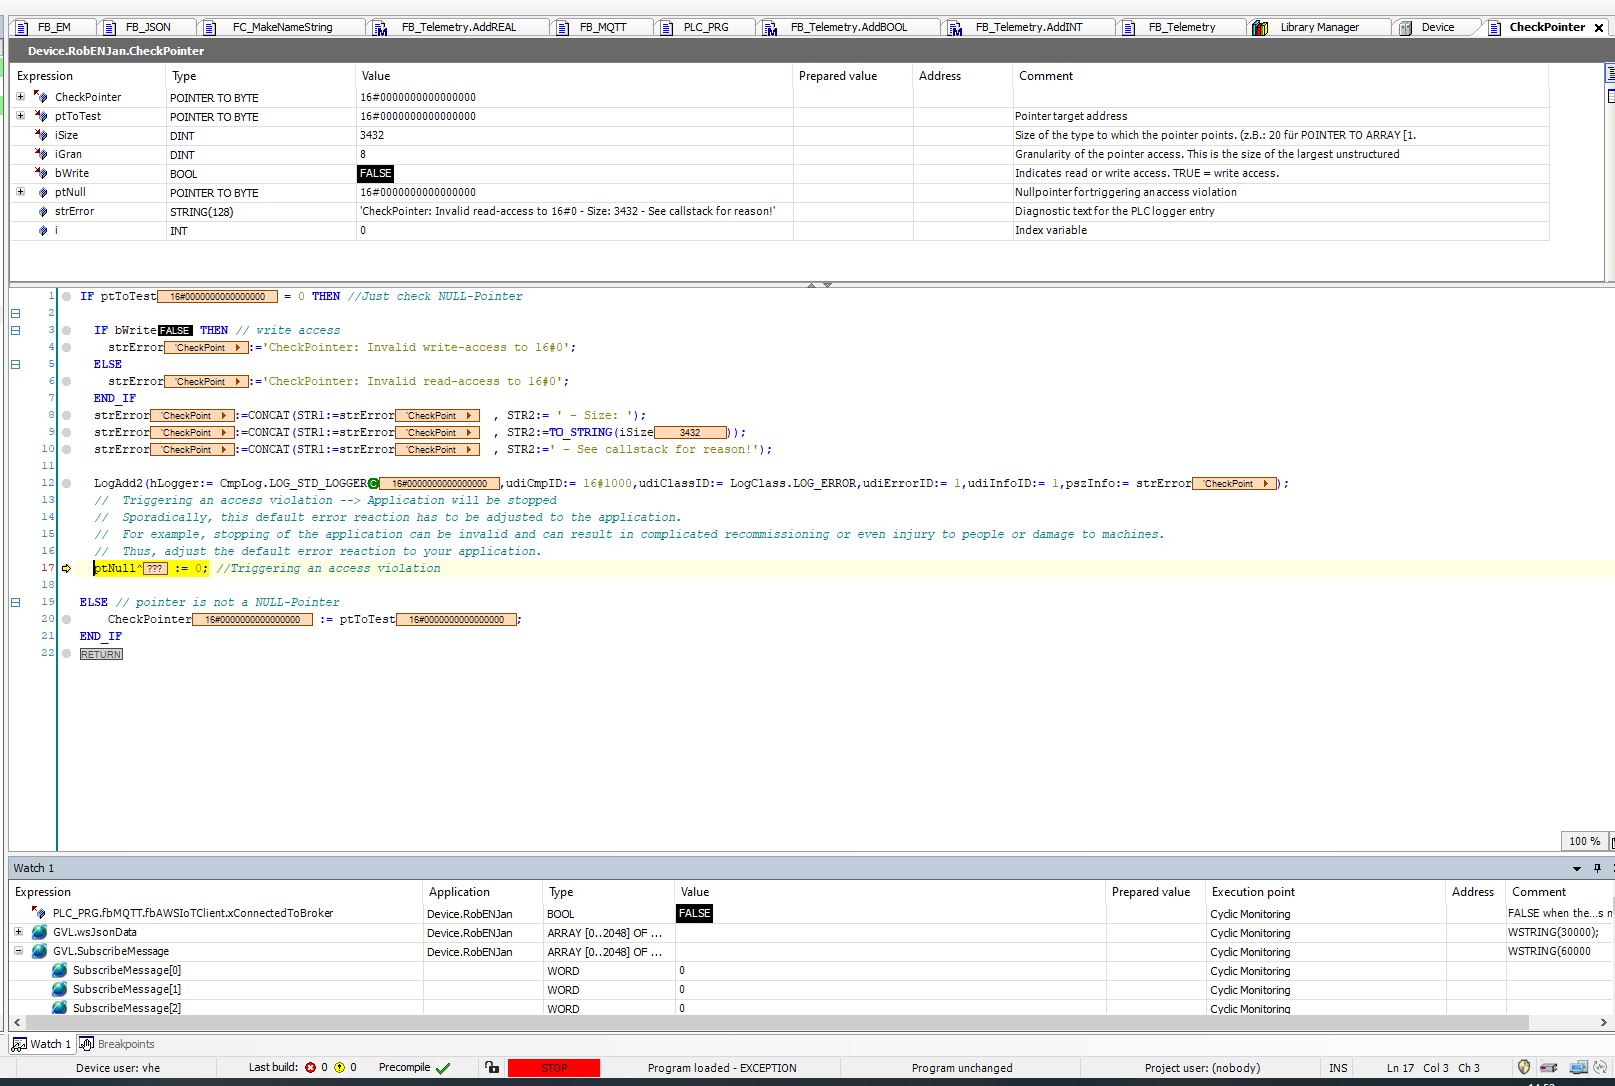
Task: Toggle breakpoint marker on line 12
Action: (x=67, y=483)
